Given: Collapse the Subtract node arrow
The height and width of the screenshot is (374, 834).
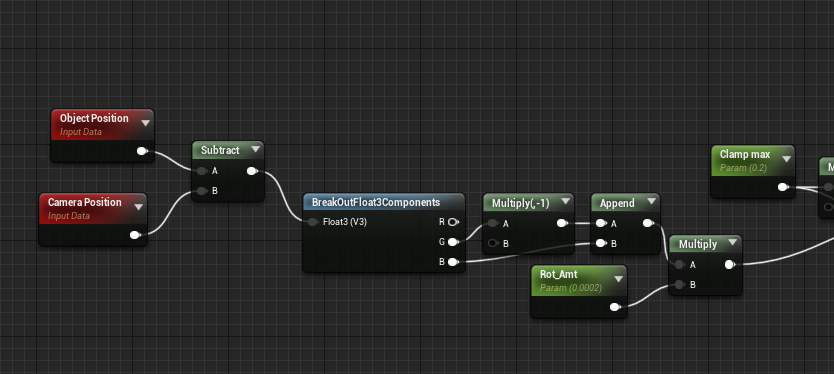Looking at the screenshot, I should click(256, 149).
